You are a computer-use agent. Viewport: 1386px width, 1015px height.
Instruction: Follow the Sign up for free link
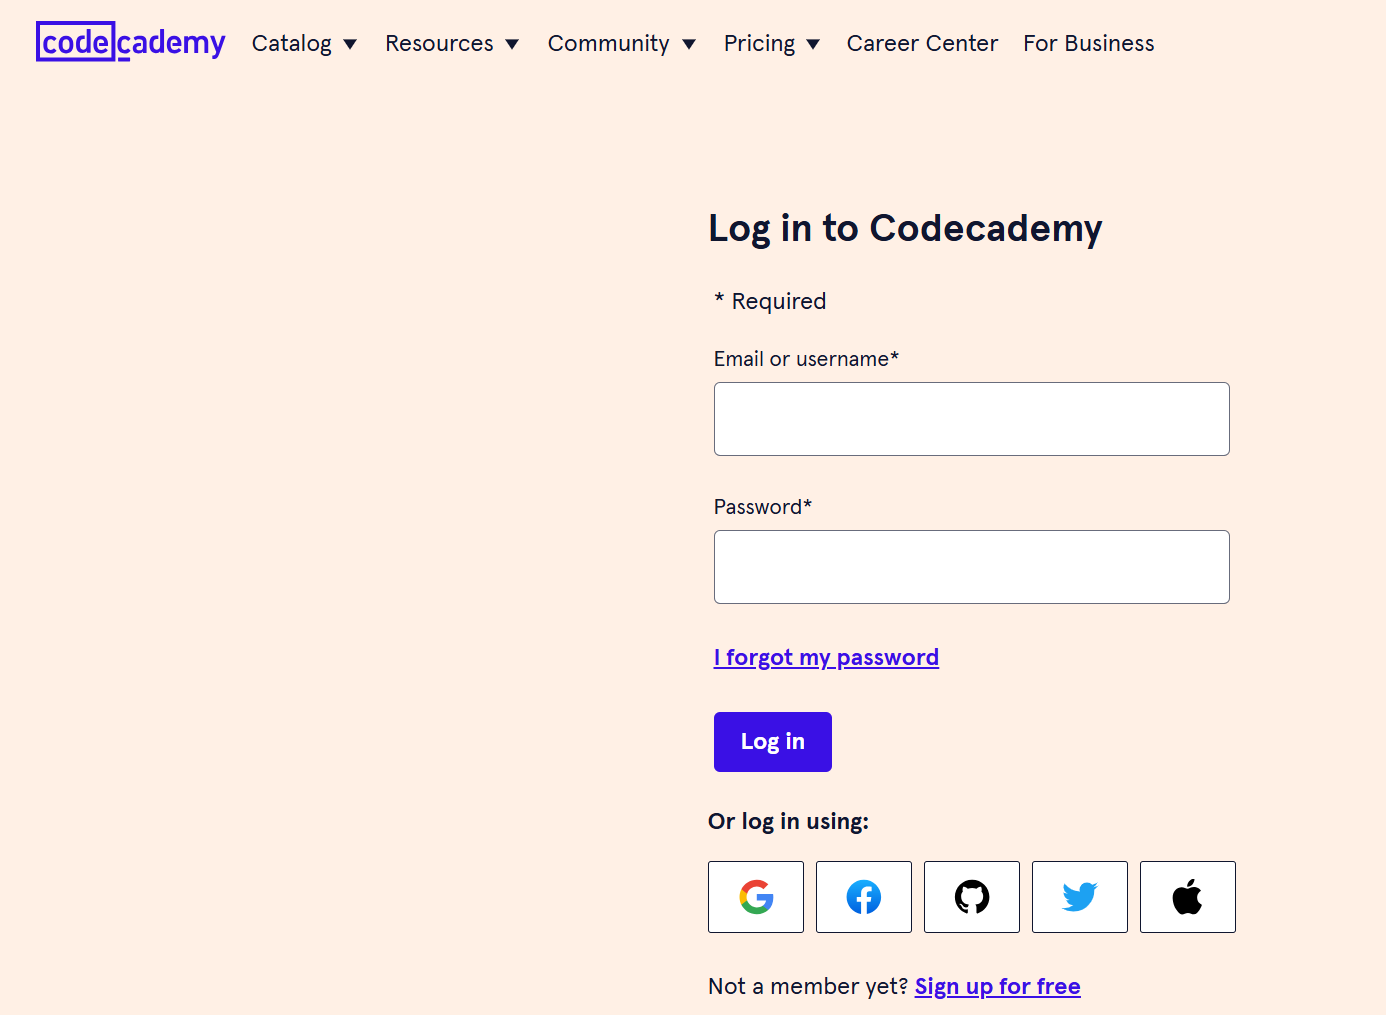point(997,986)
